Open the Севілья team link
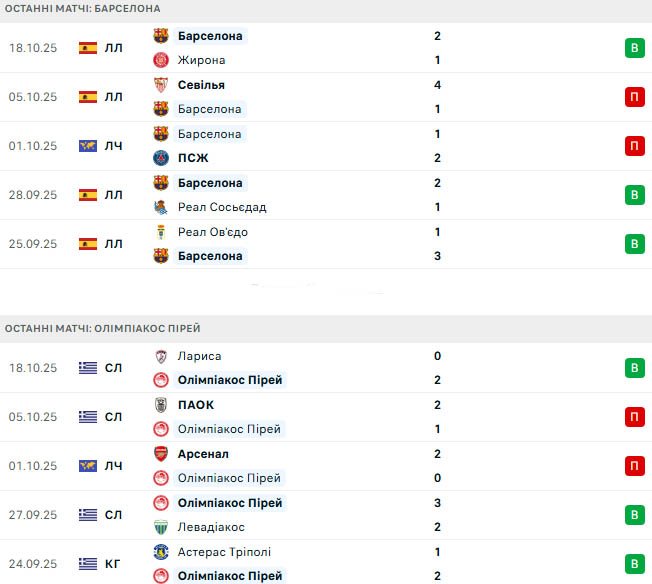Image resolution: width=652 pixels, height=584 pixels. click(201, 85)
